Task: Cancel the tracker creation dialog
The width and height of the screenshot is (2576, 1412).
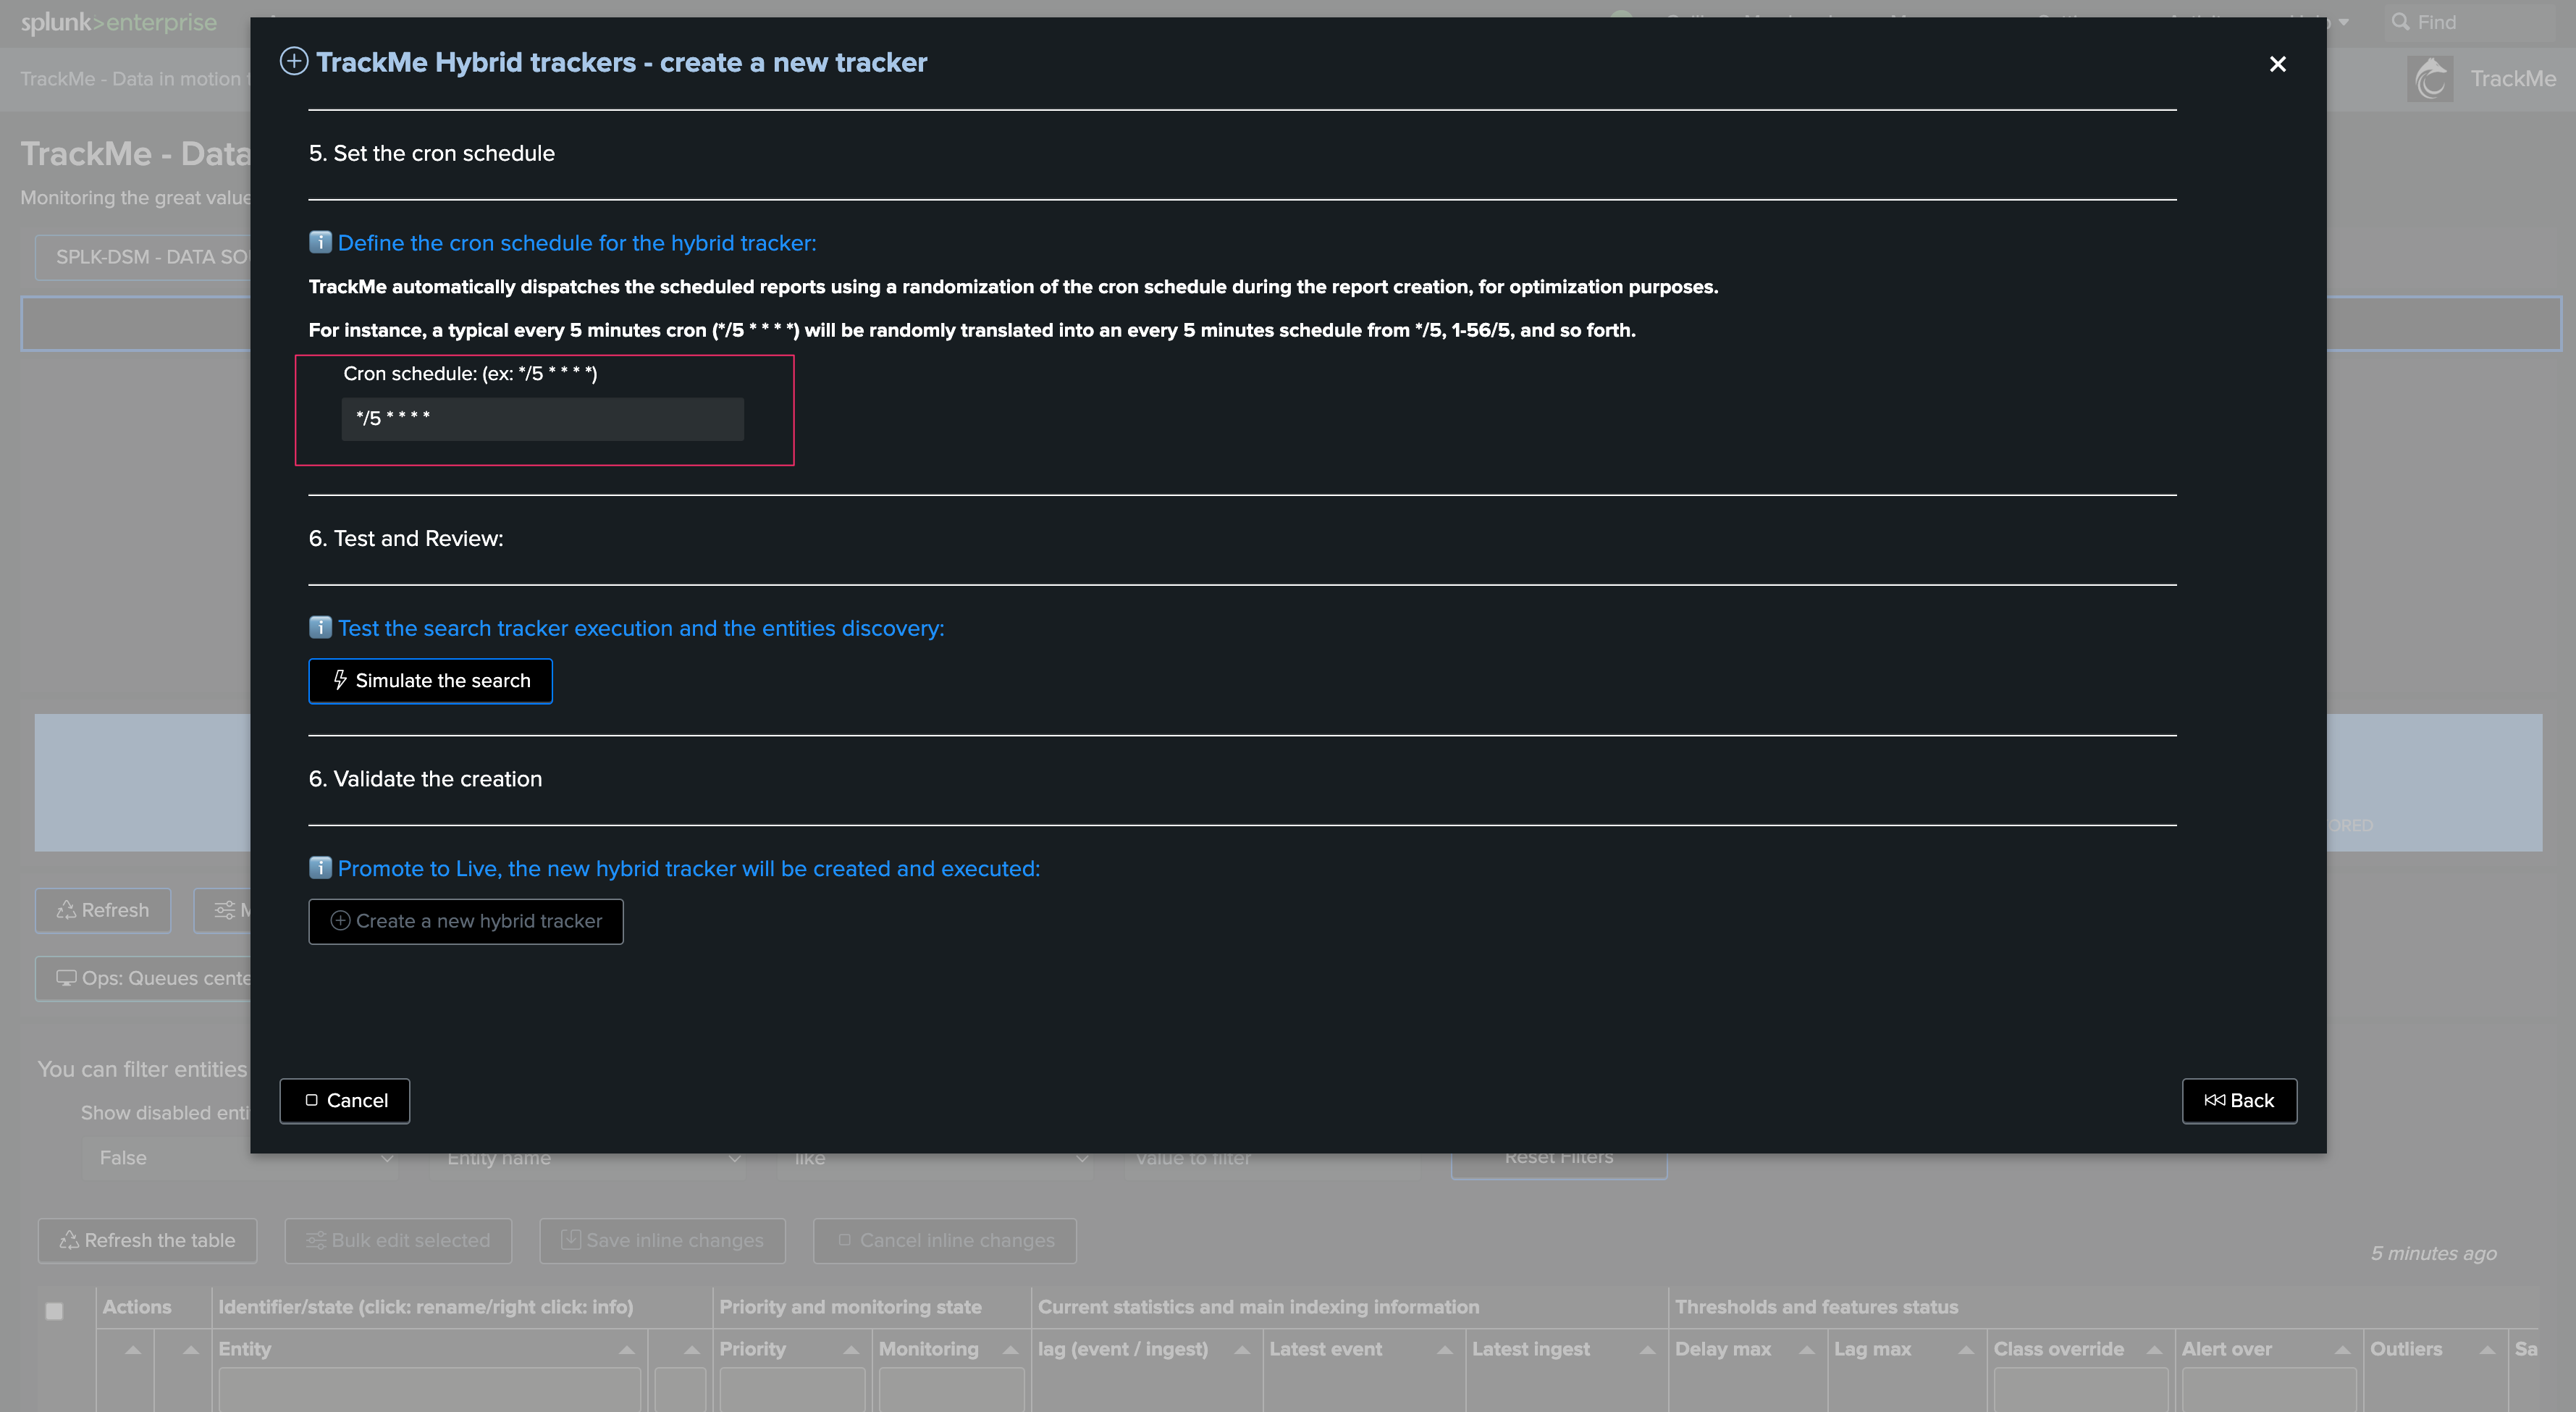Action: [x=345, y=1100]
